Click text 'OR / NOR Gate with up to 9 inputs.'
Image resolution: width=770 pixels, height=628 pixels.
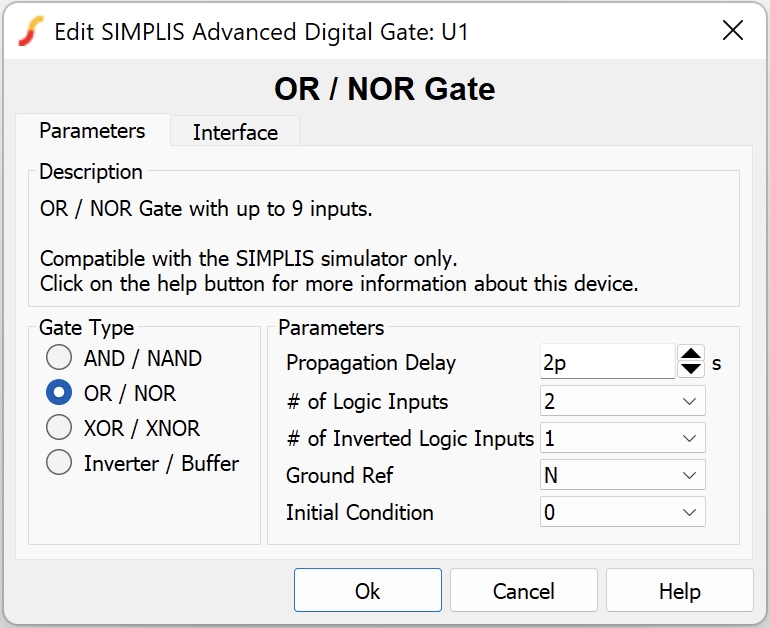(206, 209)
